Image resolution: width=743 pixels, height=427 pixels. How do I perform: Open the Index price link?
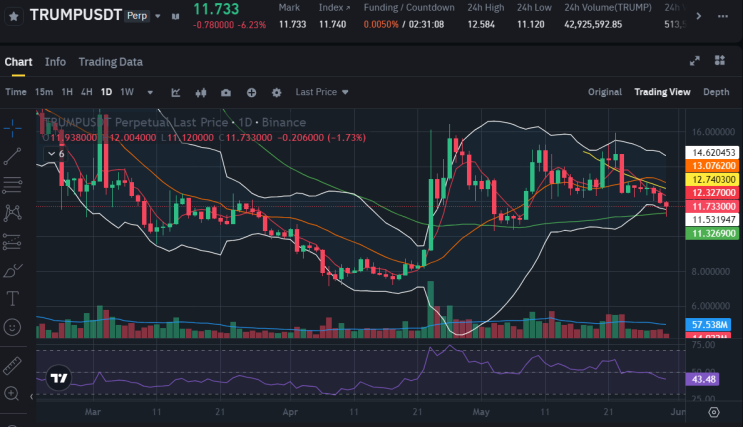[334, 8]
